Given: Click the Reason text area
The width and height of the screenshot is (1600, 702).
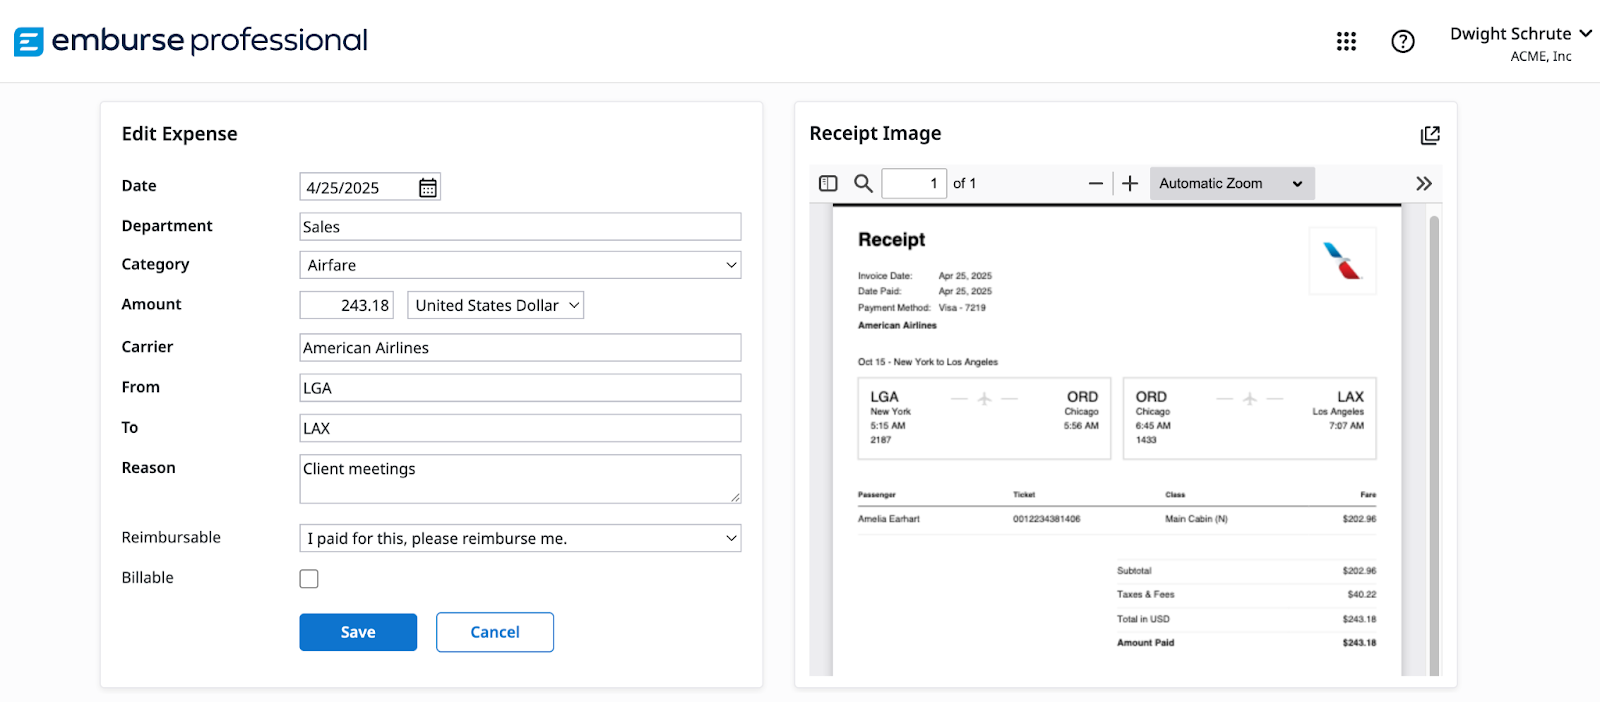Looking at the screenshot, I should pyautogui.click(x=520, y=479).
